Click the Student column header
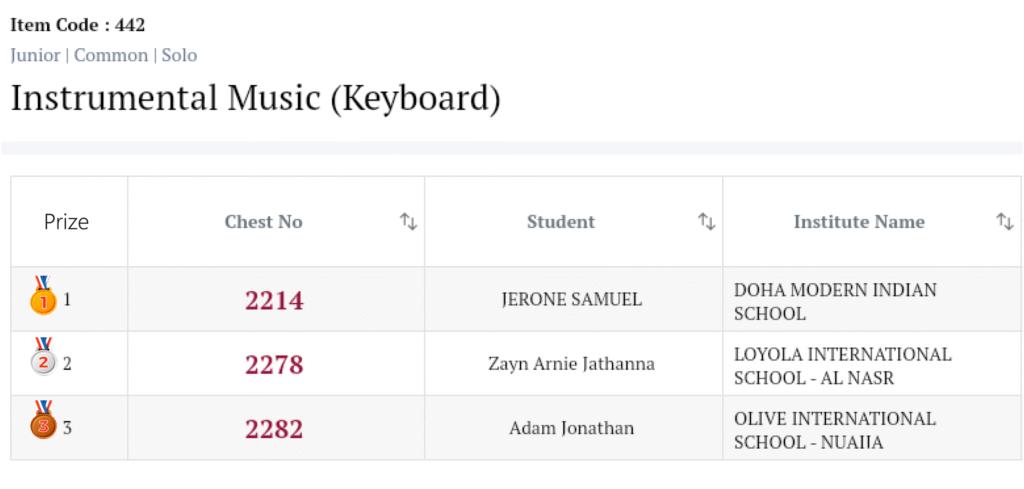This screenshot has height=489, width=1024. click(560, 222)
